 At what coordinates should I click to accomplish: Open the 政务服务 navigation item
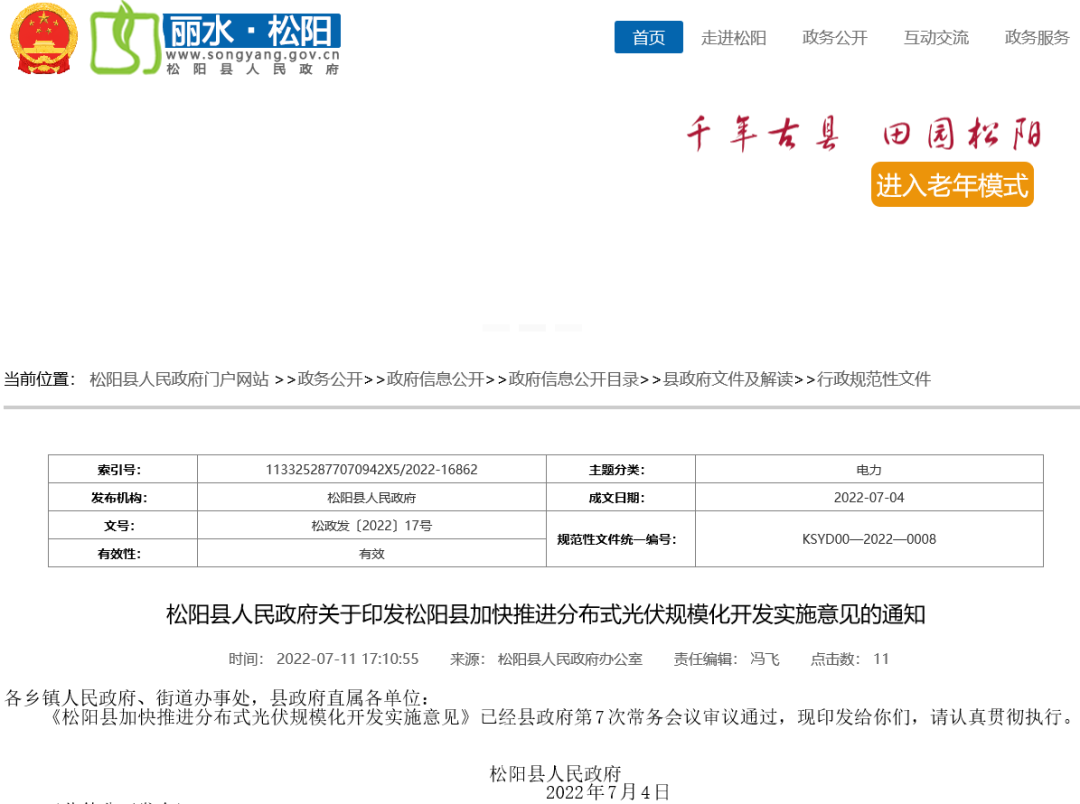(x=1037, y=38)
